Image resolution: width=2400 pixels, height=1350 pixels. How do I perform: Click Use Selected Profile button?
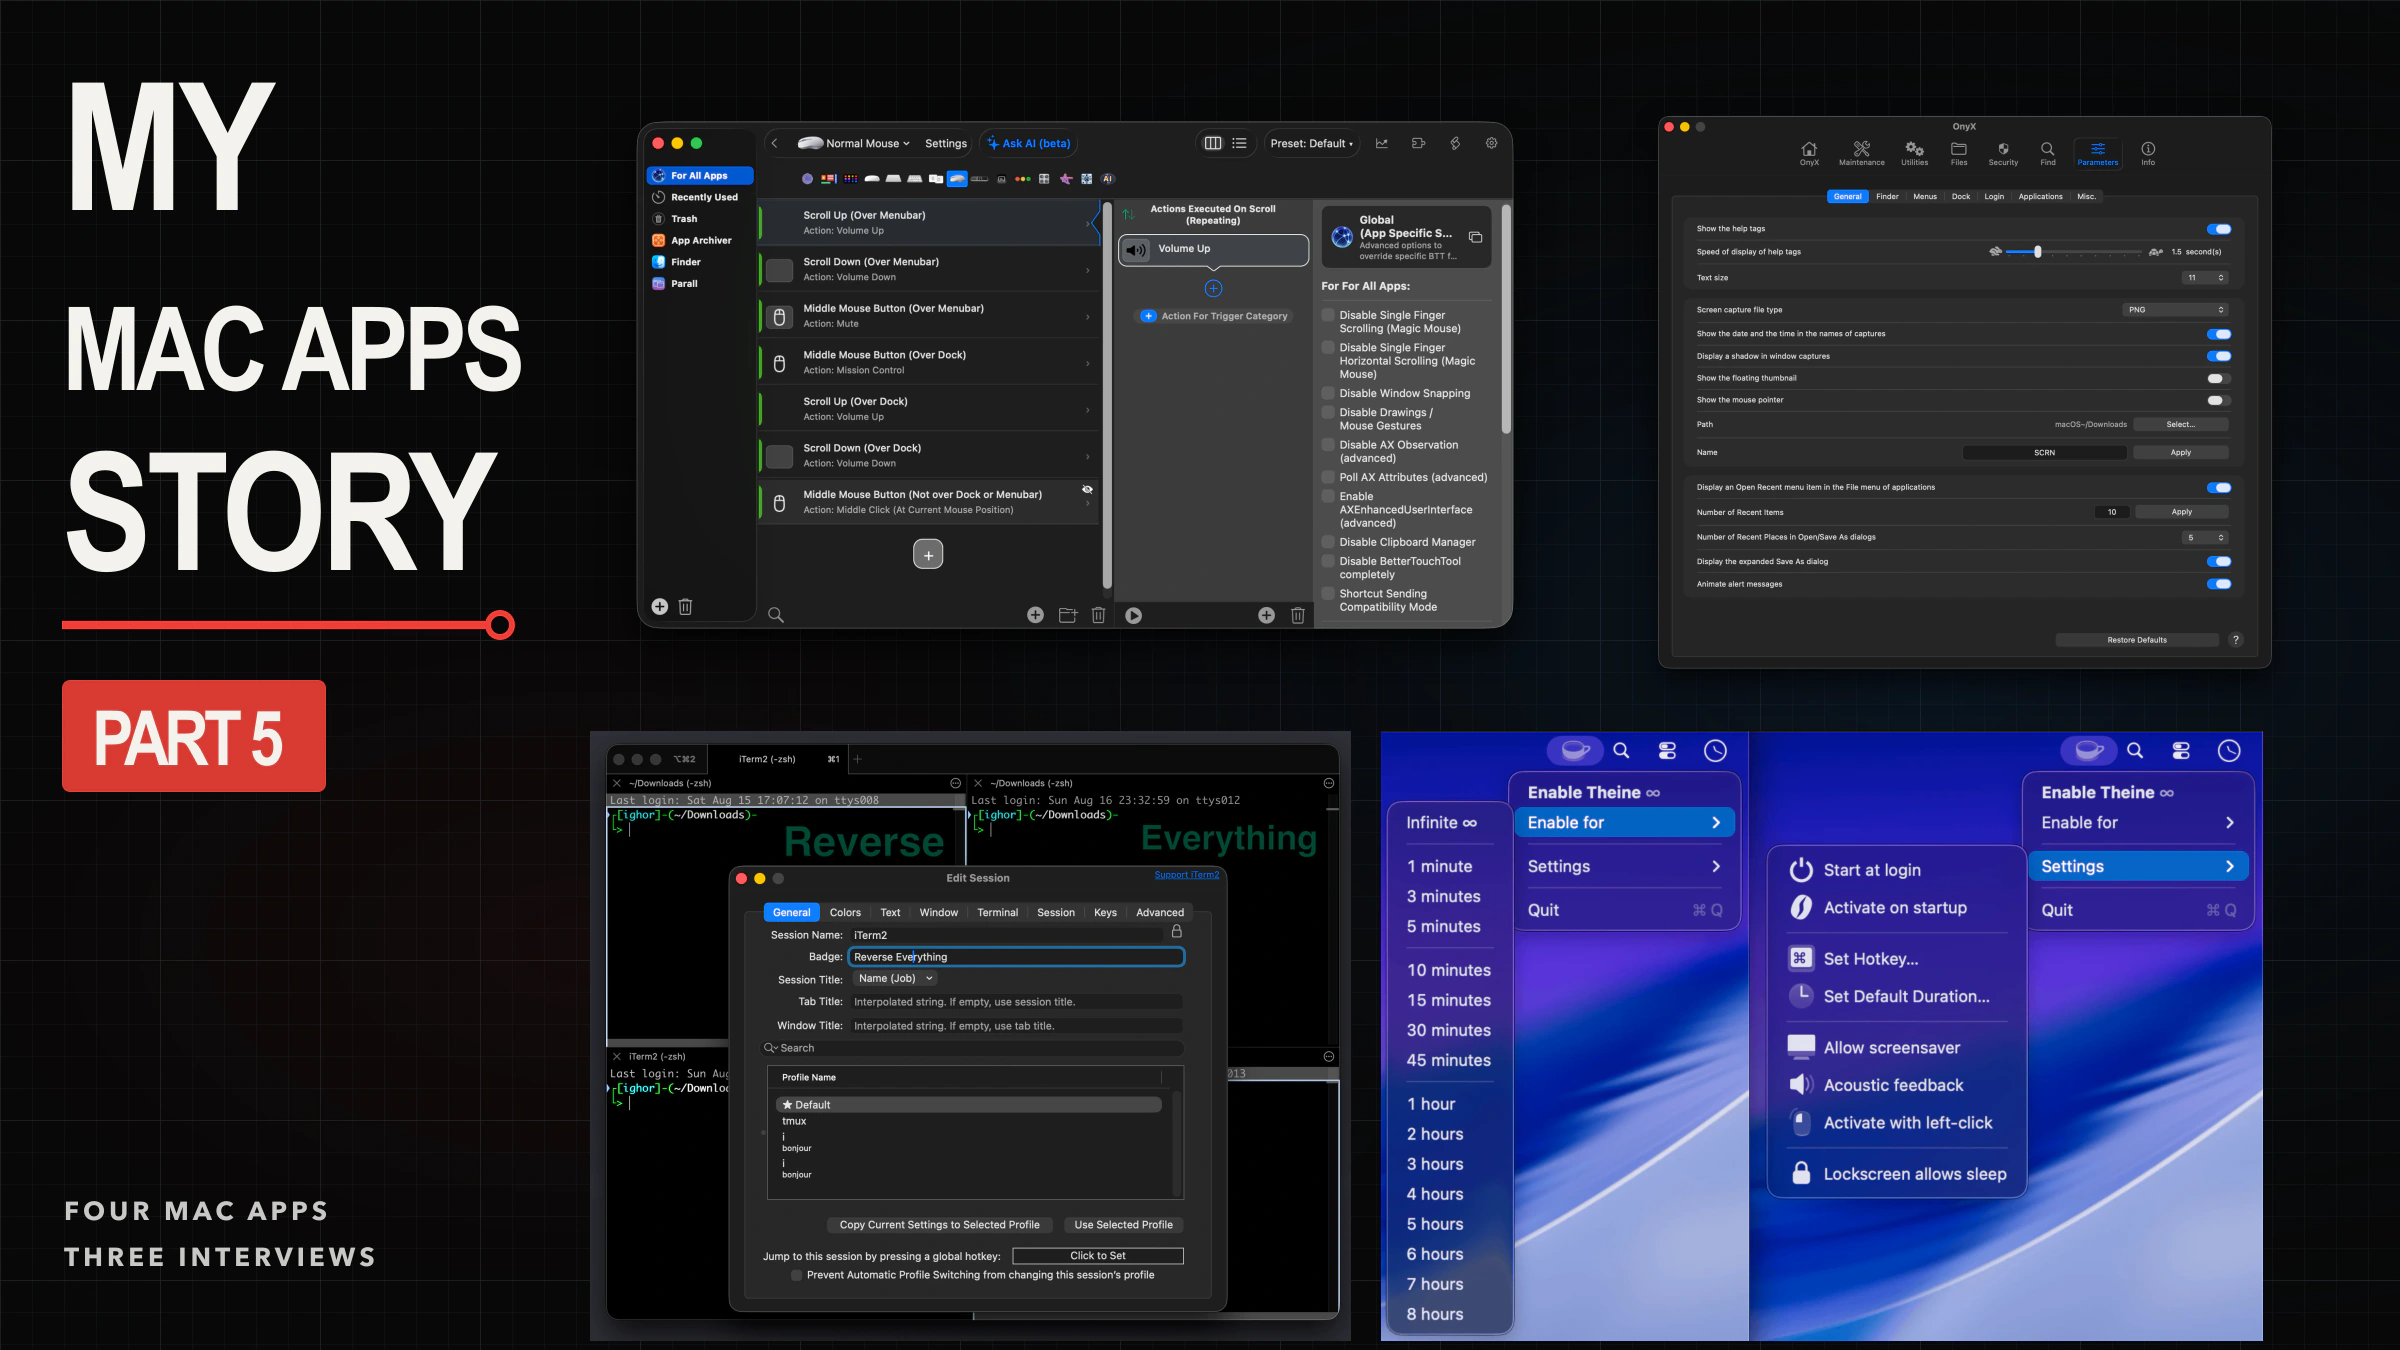(1123, 1224)
